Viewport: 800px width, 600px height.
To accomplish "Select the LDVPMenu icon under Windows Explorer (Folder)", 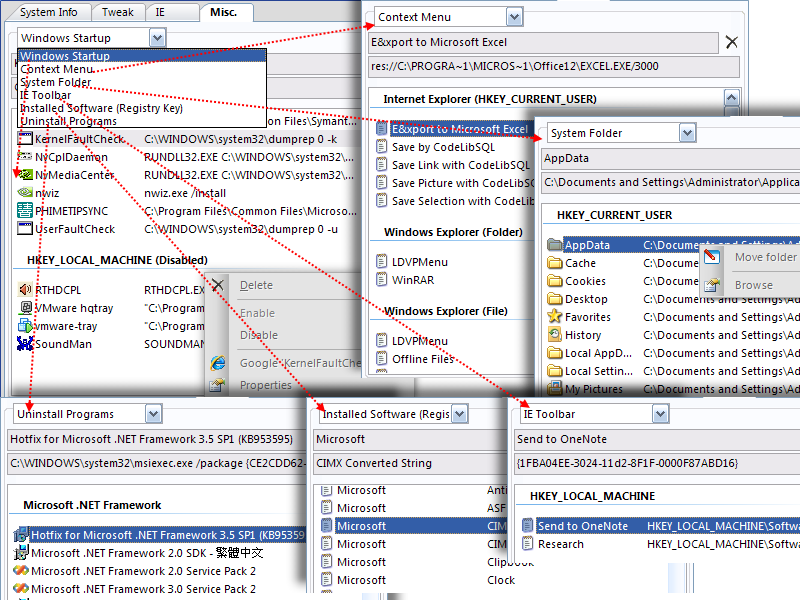I will (381, 262).
